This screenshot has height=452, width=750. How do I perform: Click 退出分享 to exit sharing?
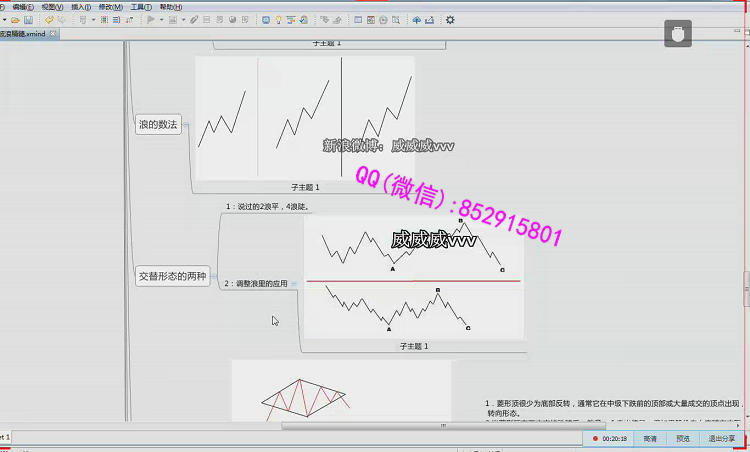coord(722,438)
